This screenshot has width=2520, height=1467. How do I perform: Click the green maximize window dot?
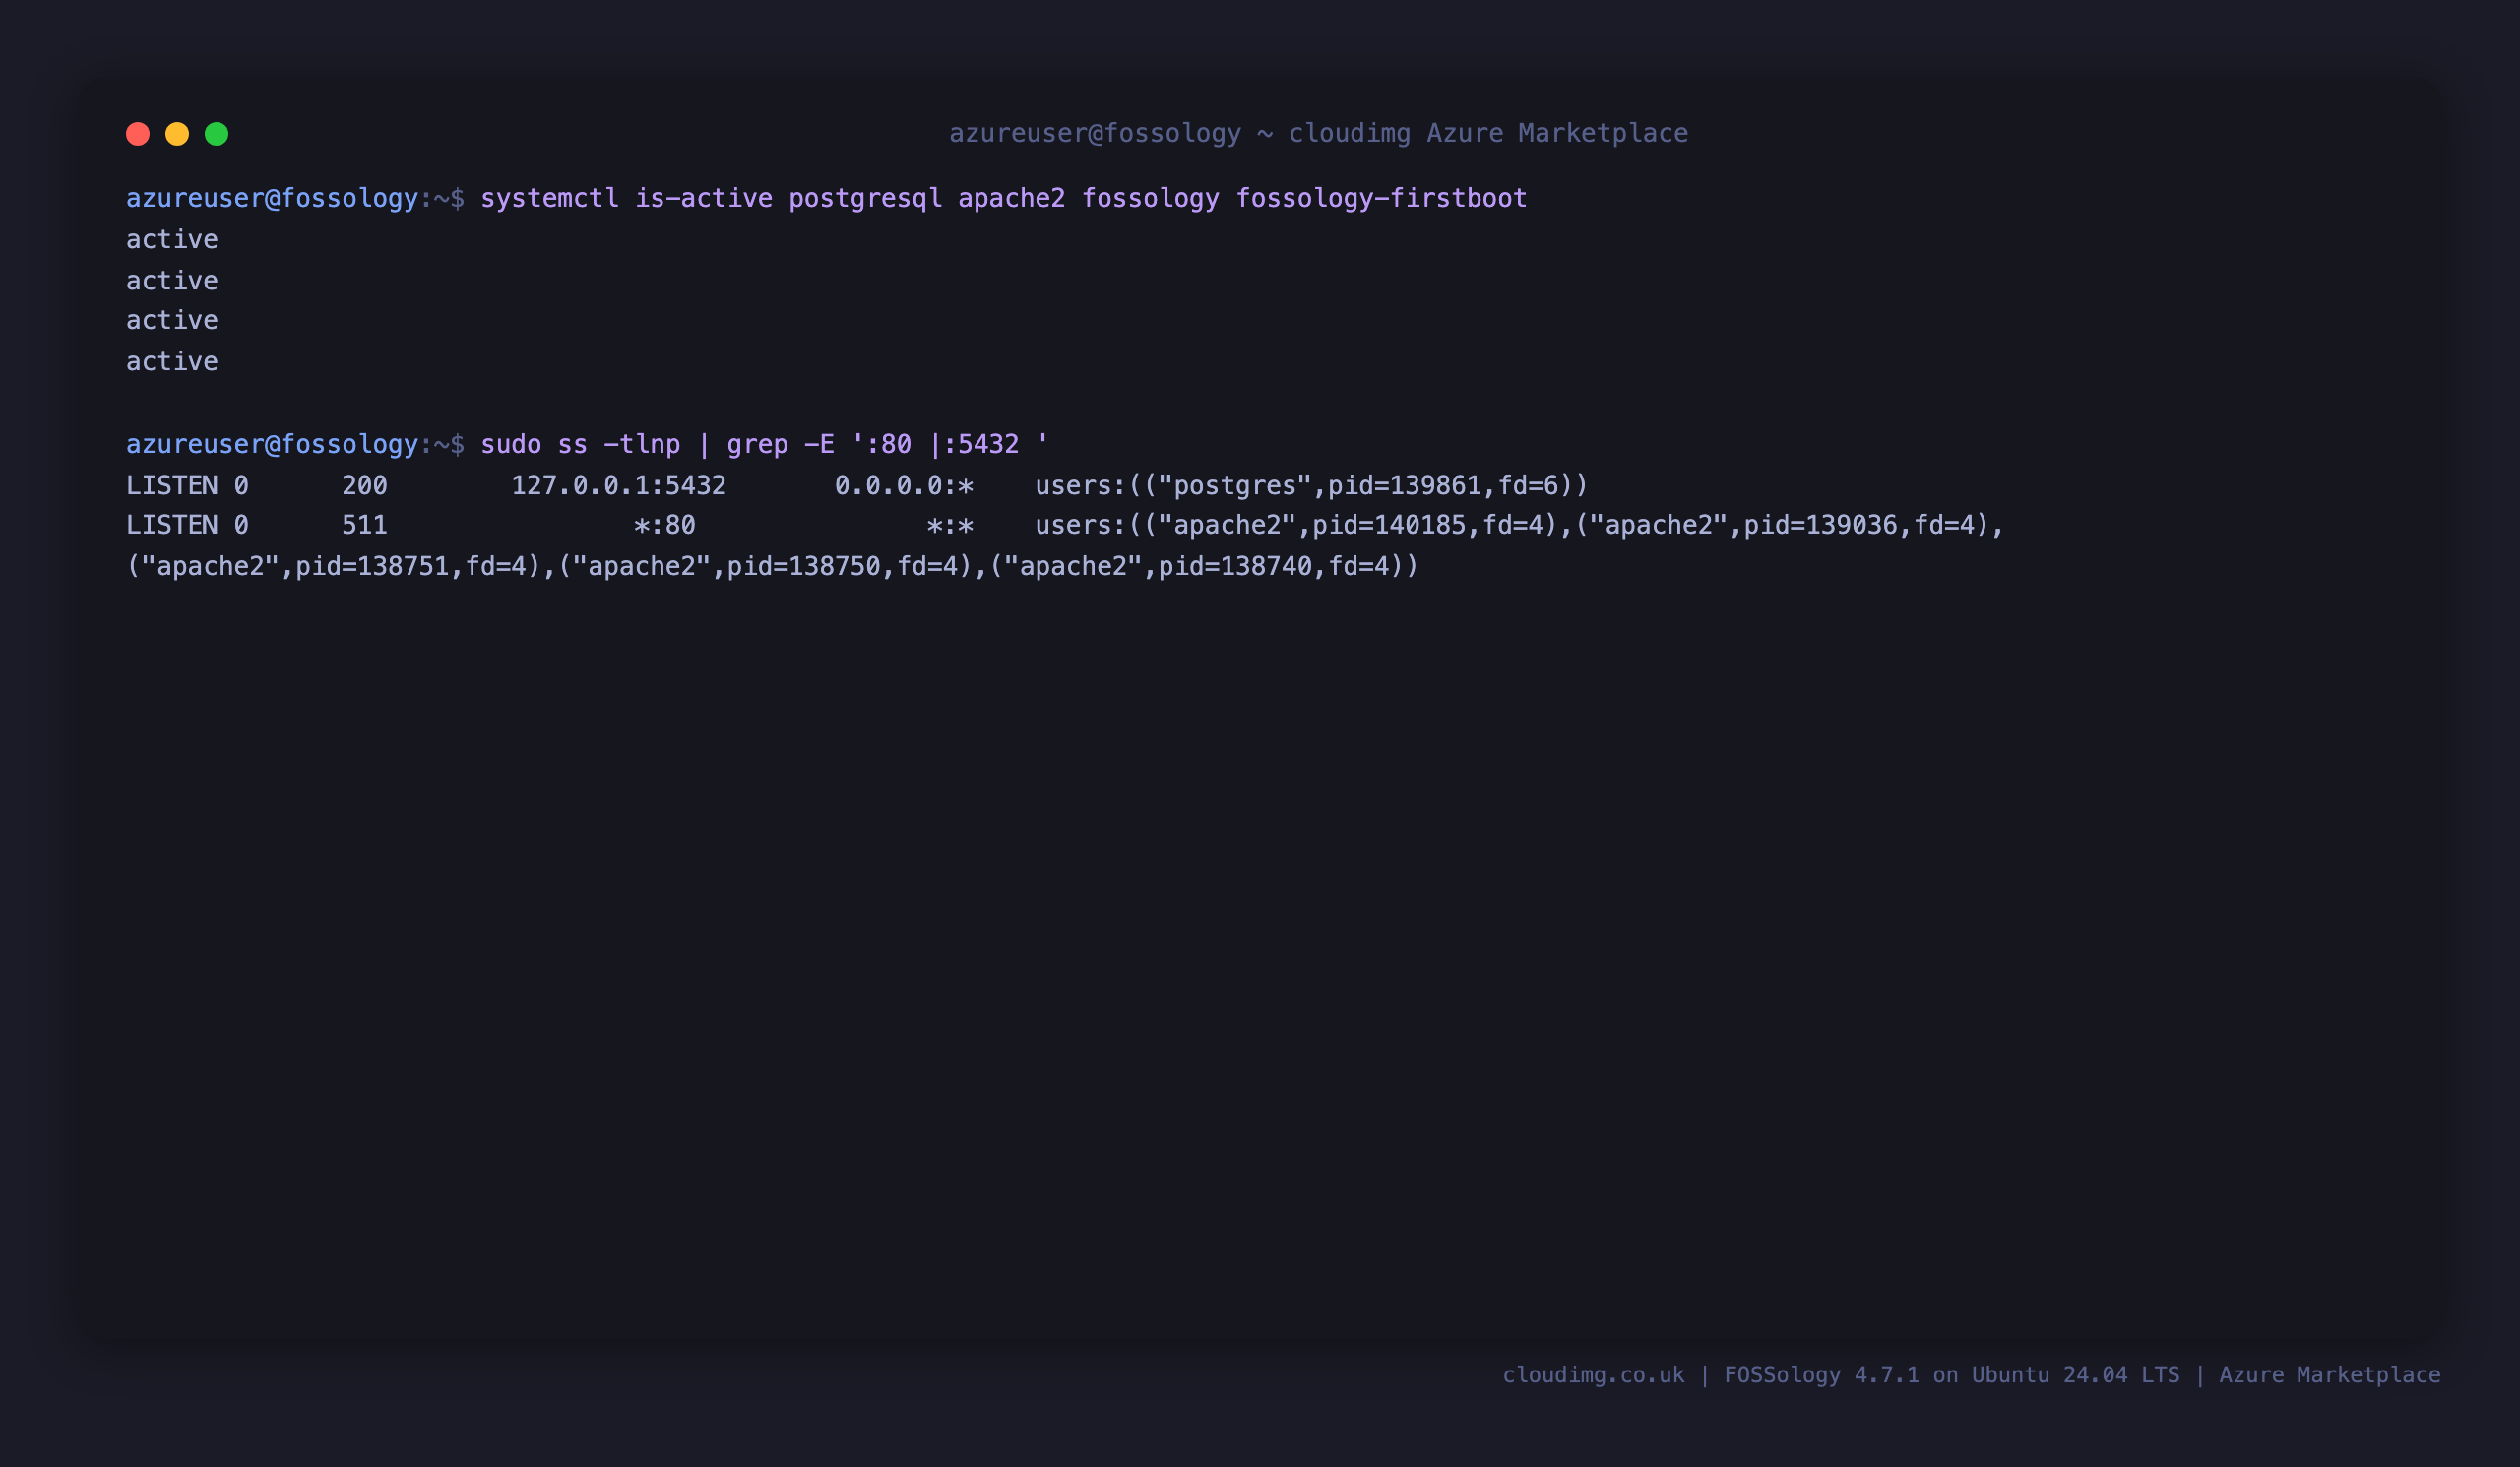pos(217,134)
